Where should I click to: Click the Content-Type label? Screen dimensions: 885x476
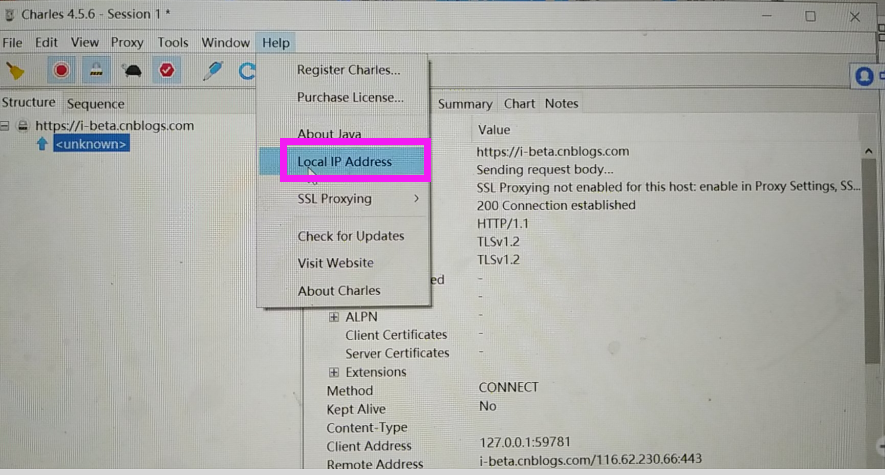coord(366,428)
